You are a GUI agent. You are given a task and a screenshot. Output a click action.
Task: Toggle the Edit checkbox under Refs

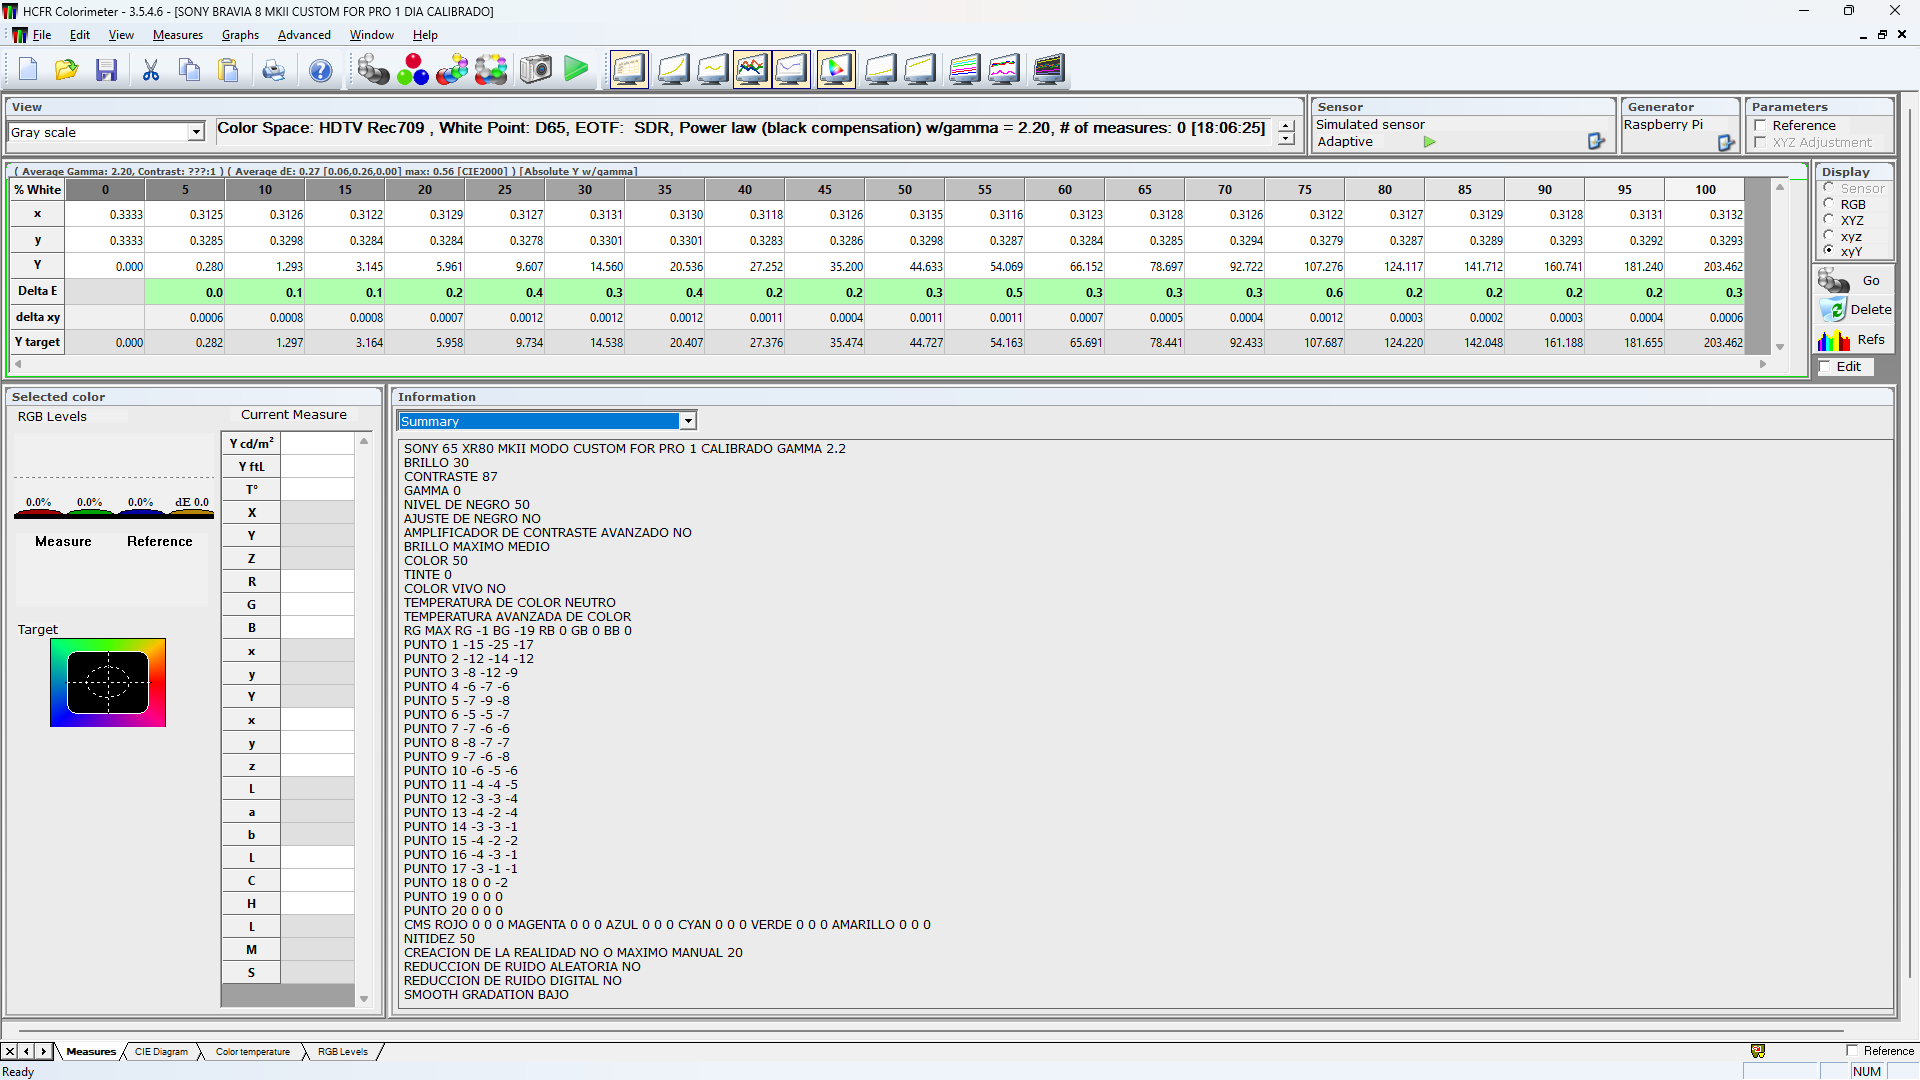click(x=1825, y=367)
